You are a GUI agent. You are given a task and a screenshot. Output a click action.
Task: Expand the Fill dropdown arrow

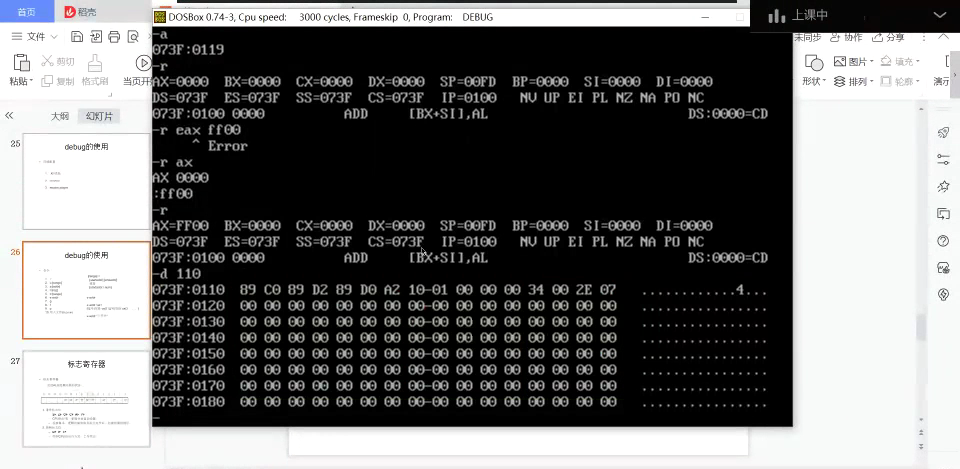pos(917,62)
